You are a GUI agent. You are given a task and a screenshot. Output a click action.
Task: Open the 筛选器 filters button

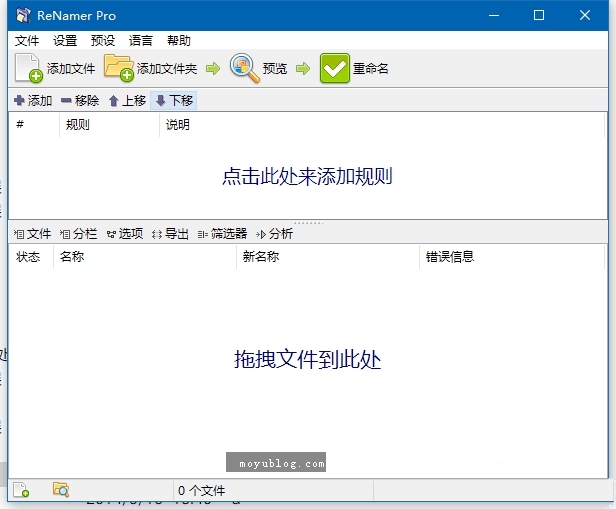point(222,234)
